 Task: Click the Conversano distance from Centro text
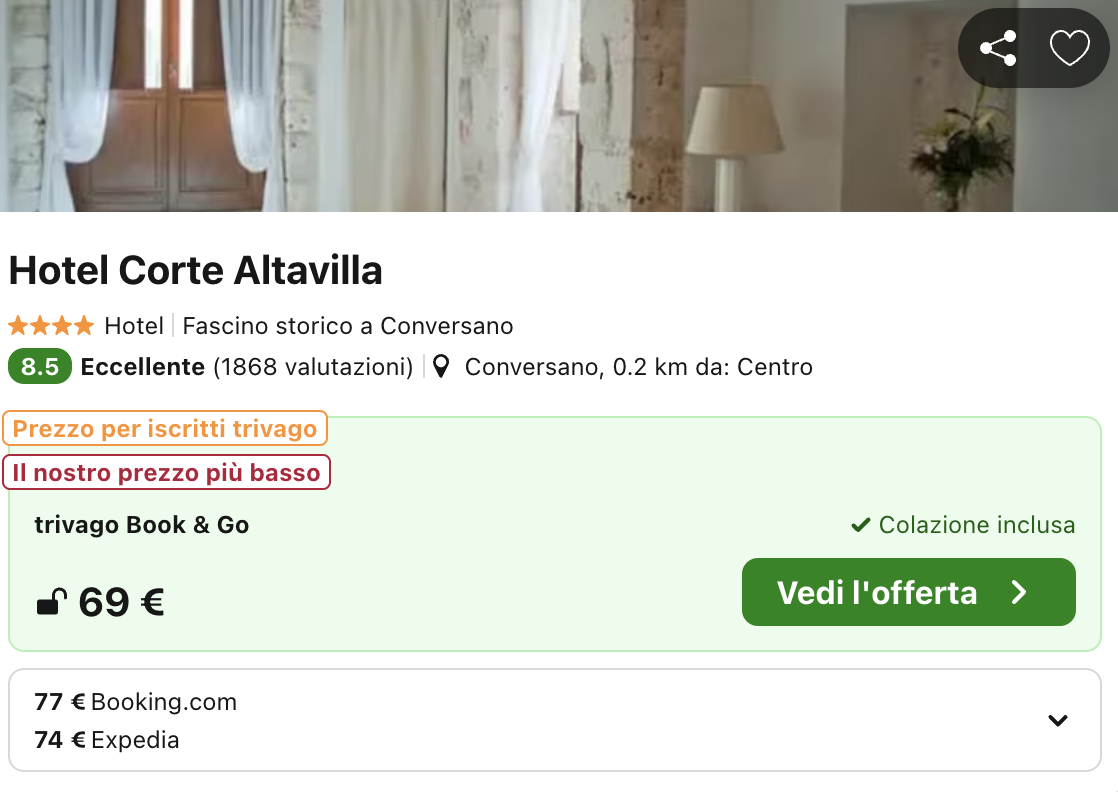(x=638, y=367)
